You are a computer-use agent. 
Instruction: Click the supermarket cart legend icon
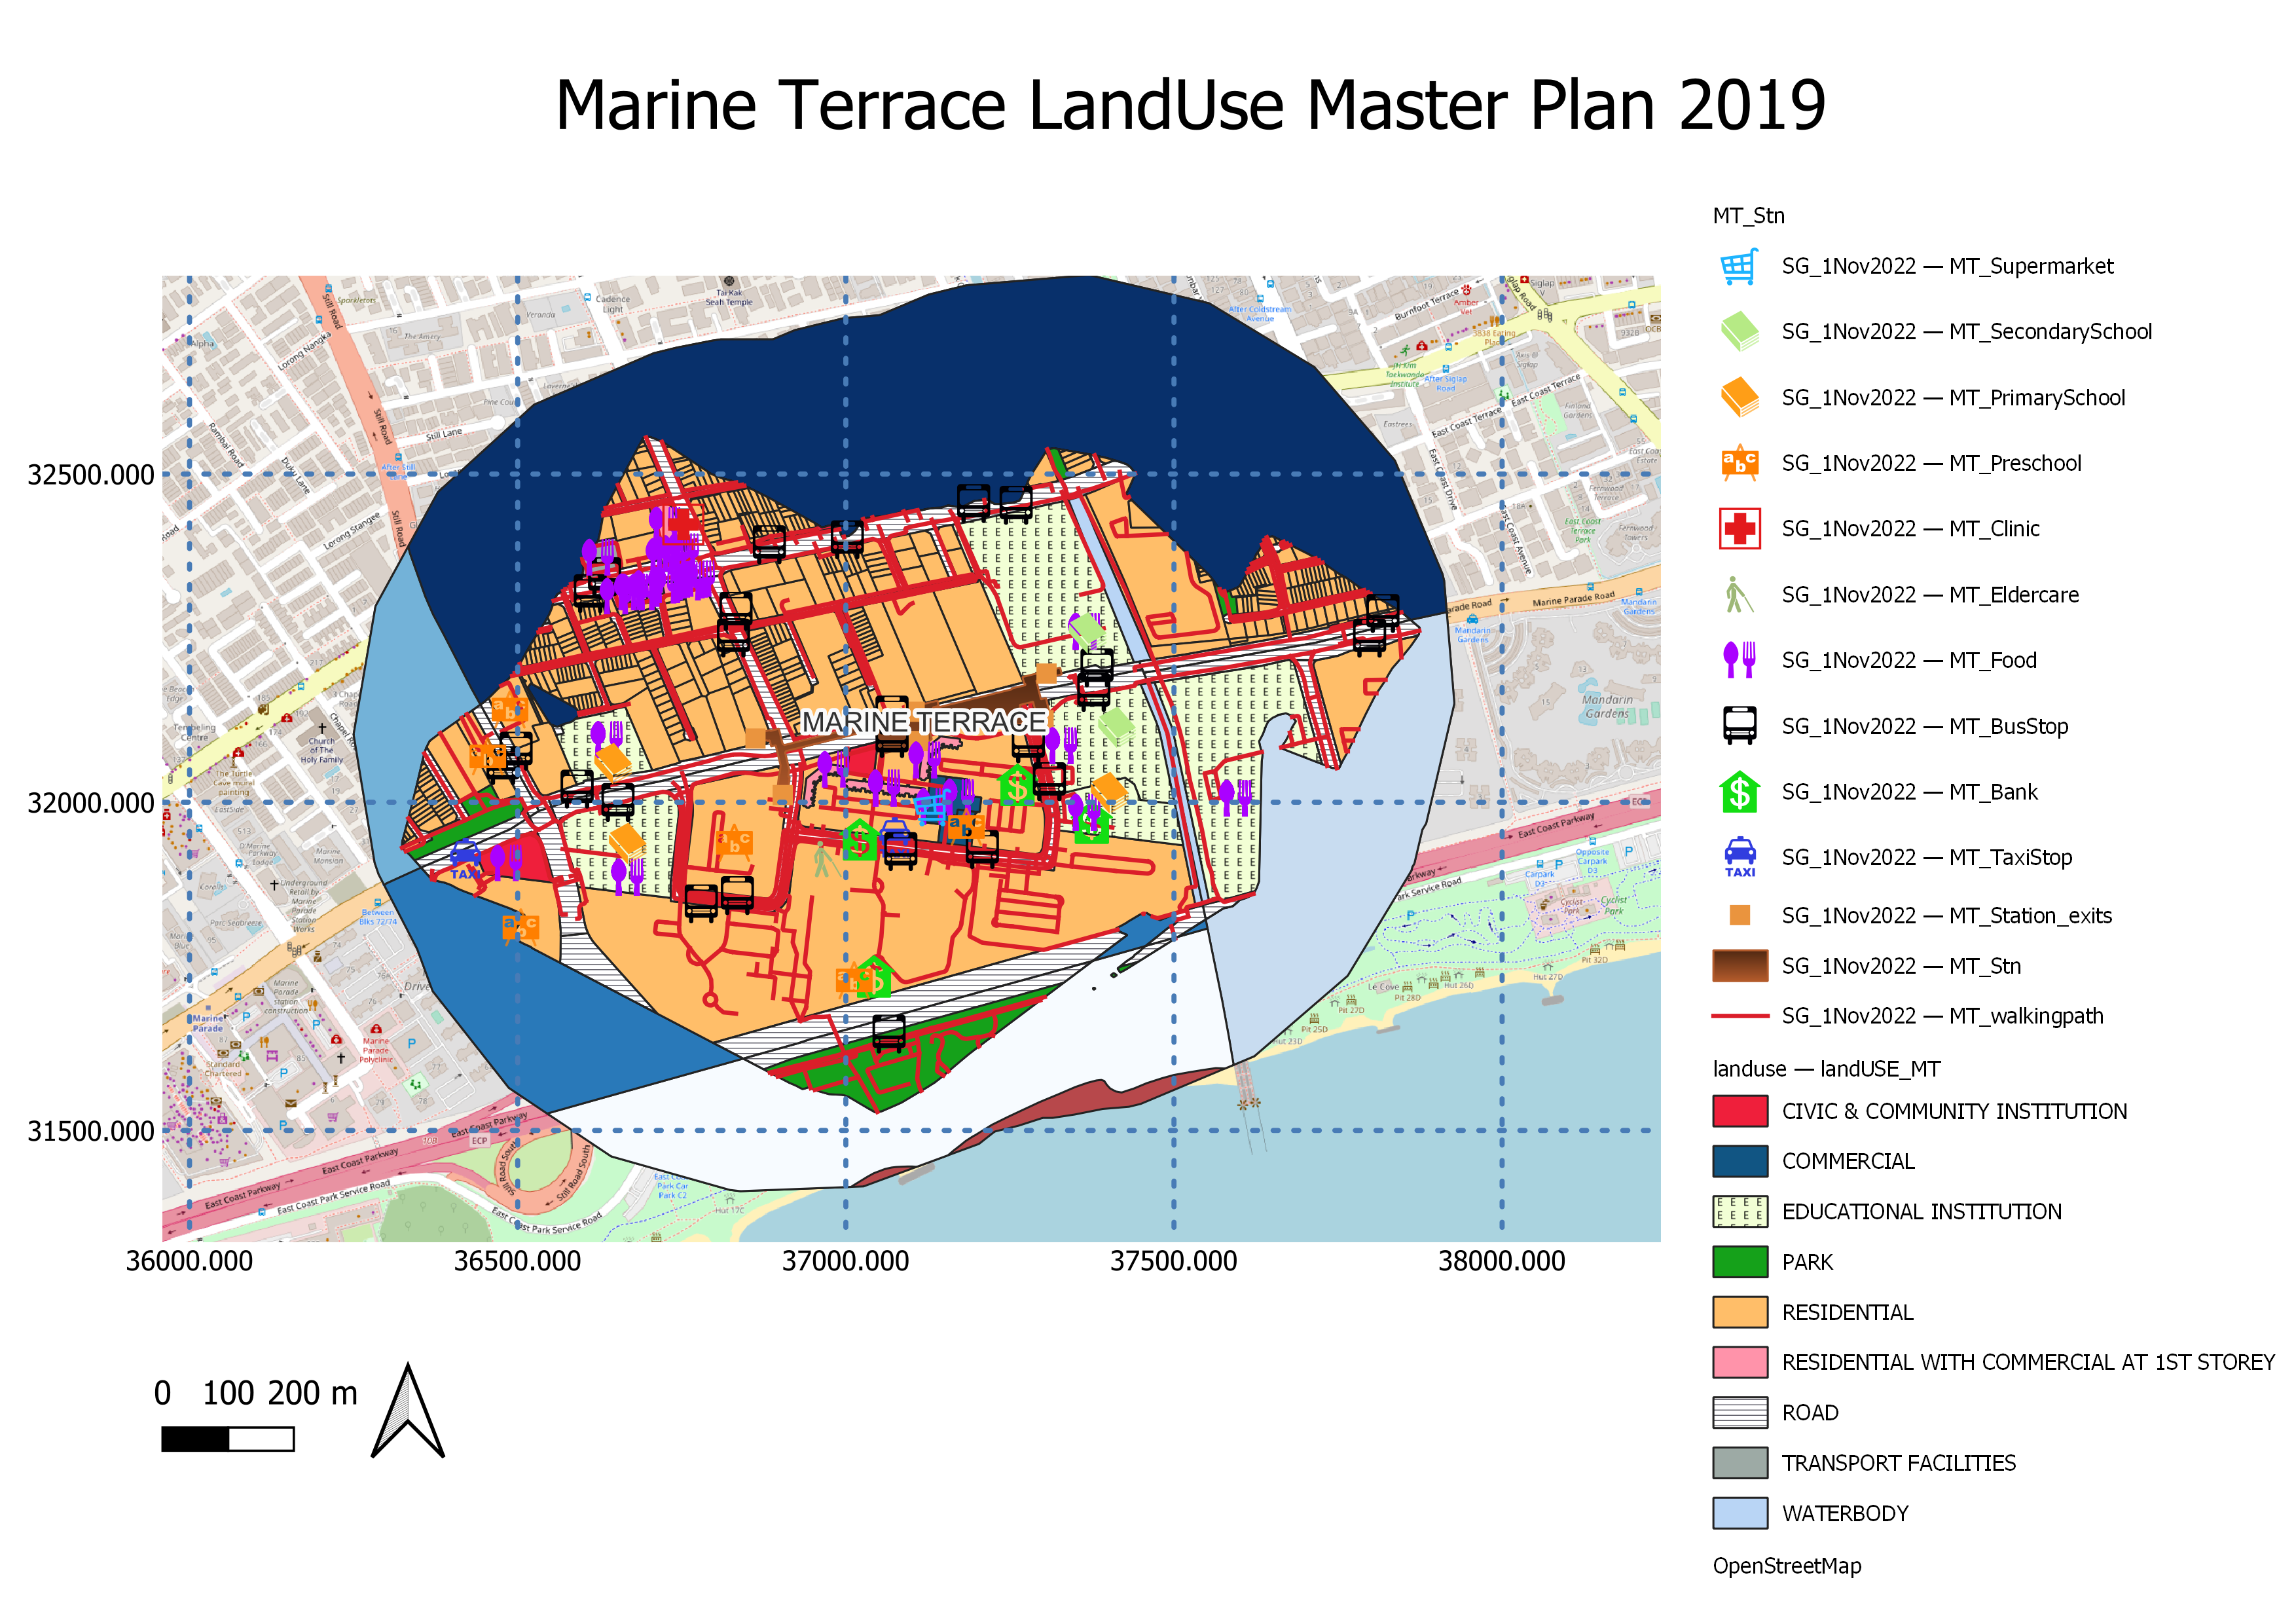1739,267
